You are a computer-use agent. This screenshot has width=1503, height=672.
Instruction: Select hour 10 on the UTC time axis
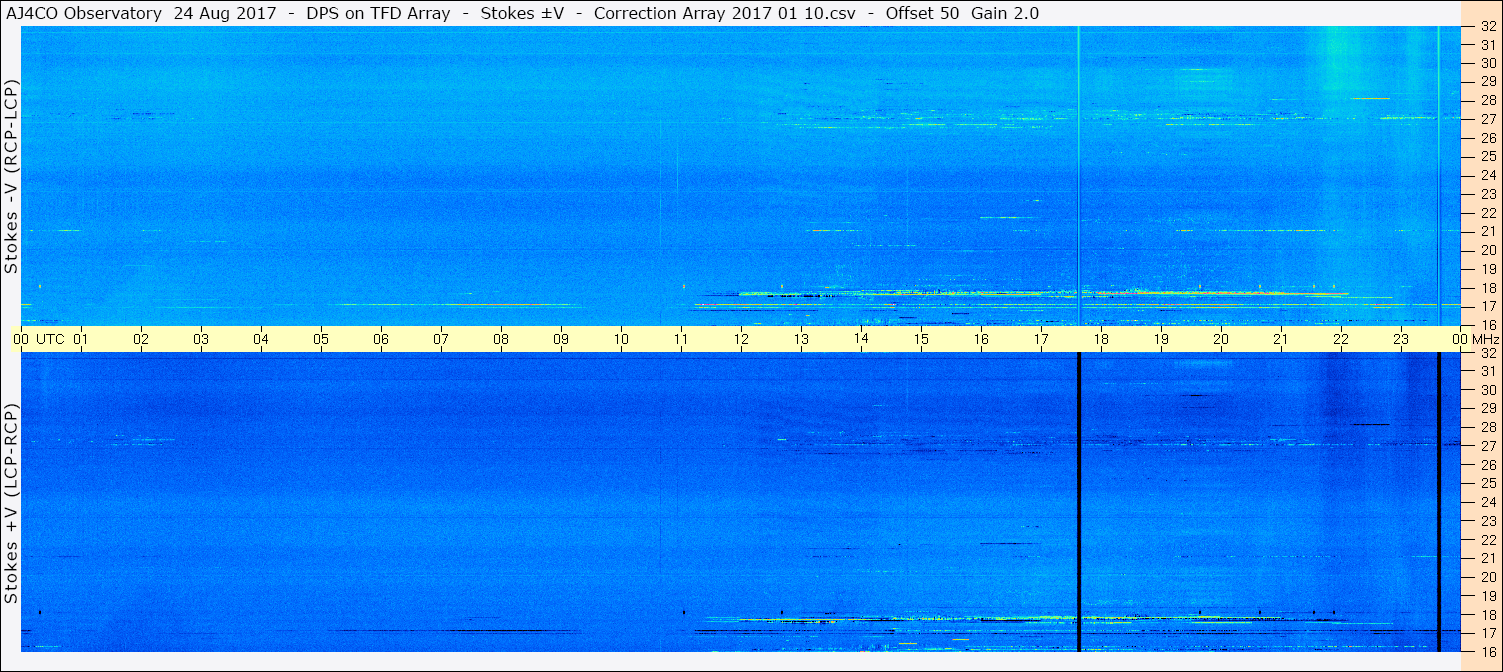click(x=621, y=339)
